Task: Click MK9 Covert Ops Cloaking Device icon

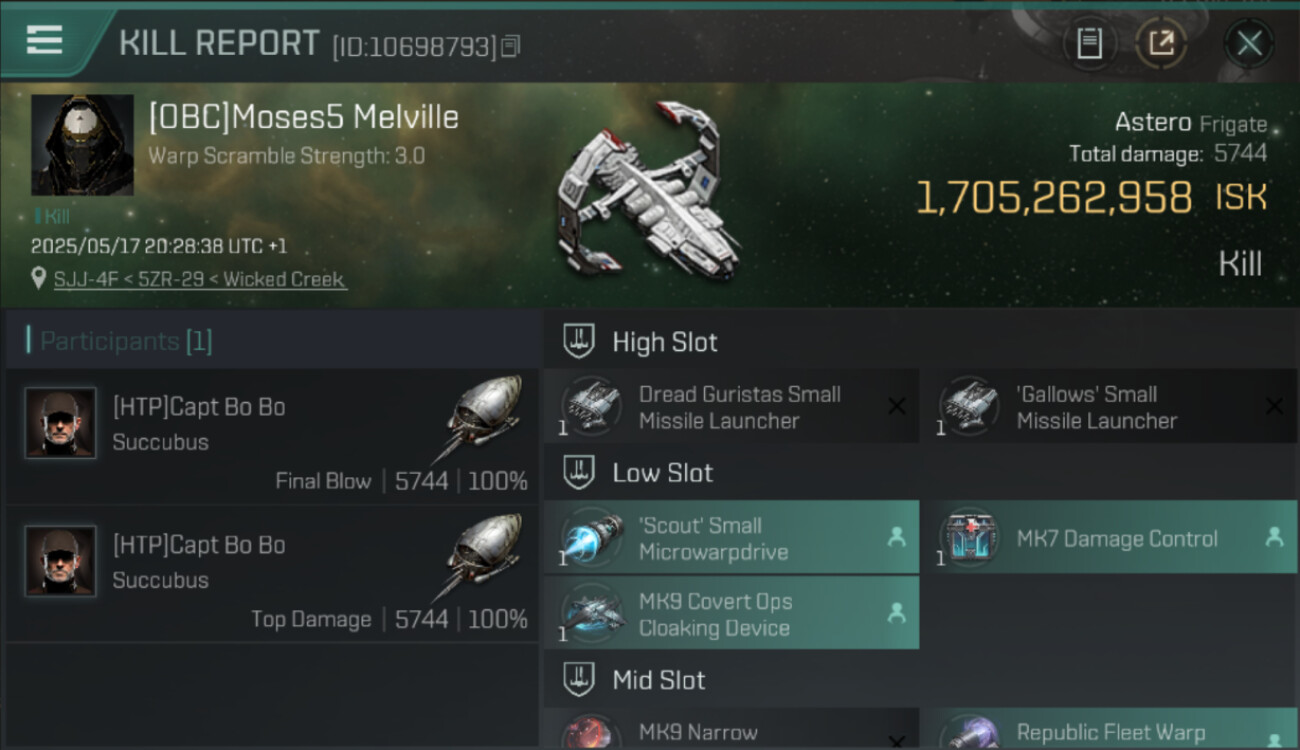Action: 591,614
